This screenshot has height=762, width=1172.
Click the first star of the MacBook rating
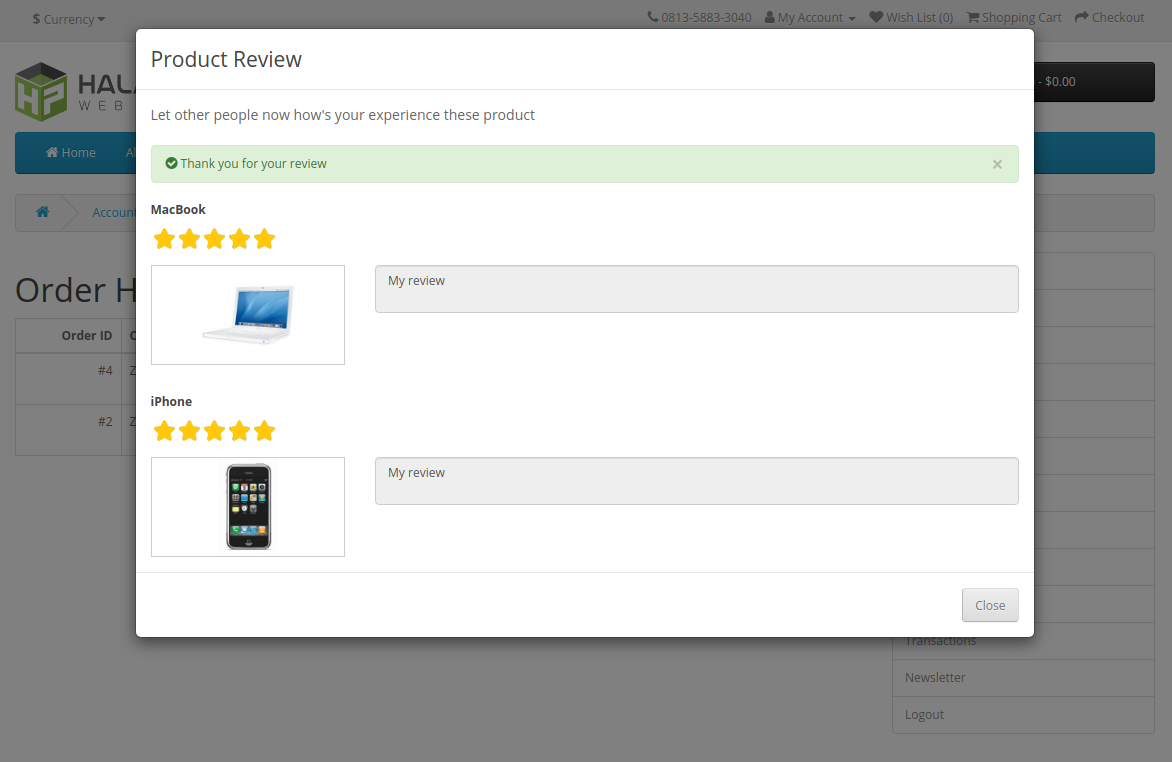click(164, 239)
